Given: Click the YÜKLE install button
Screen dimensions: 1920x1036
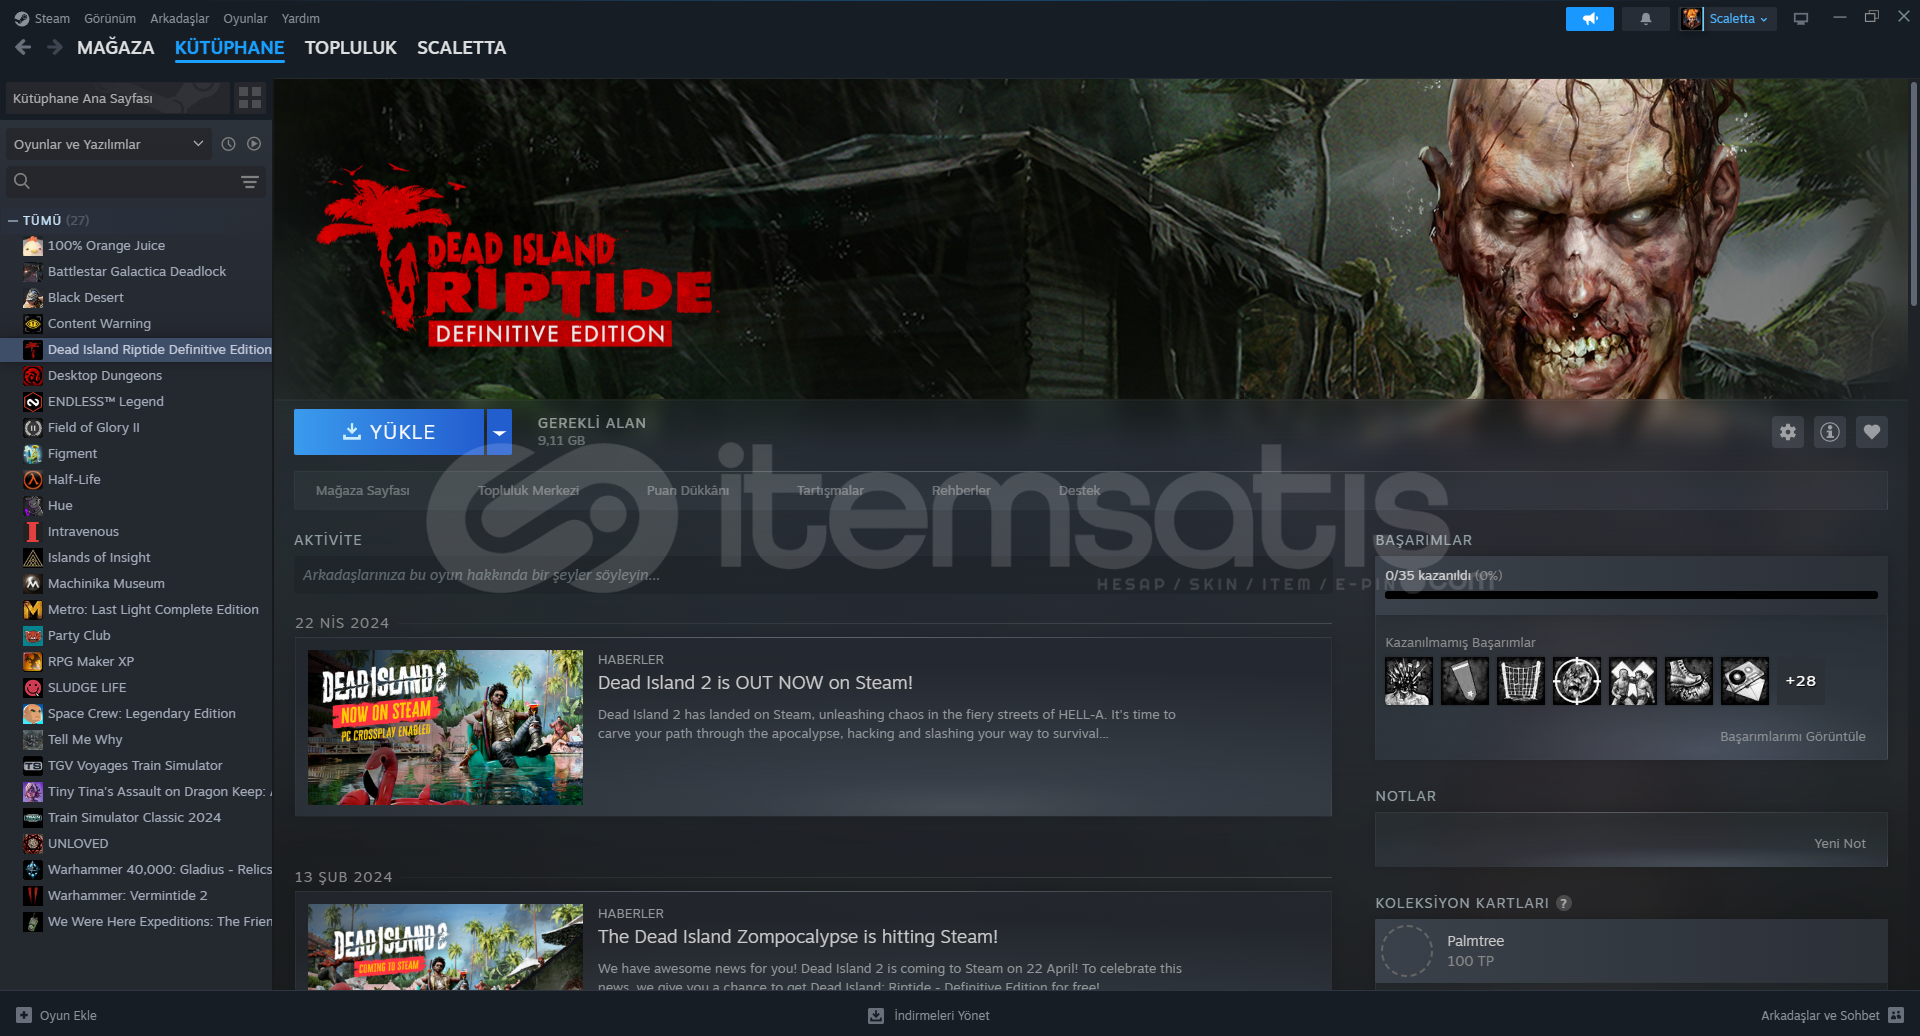Looking at the screenshot, I should point(389,432).
